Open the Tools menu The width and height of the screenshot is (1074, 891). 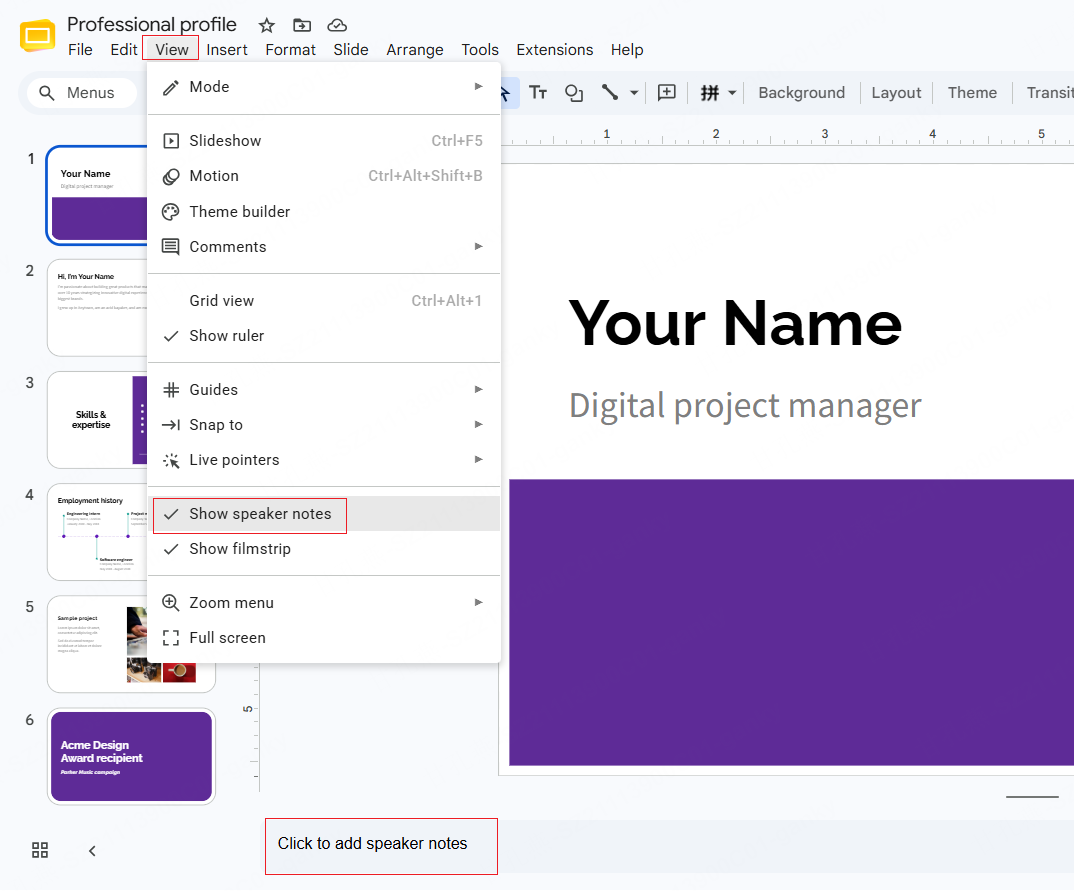pos(479,49)
